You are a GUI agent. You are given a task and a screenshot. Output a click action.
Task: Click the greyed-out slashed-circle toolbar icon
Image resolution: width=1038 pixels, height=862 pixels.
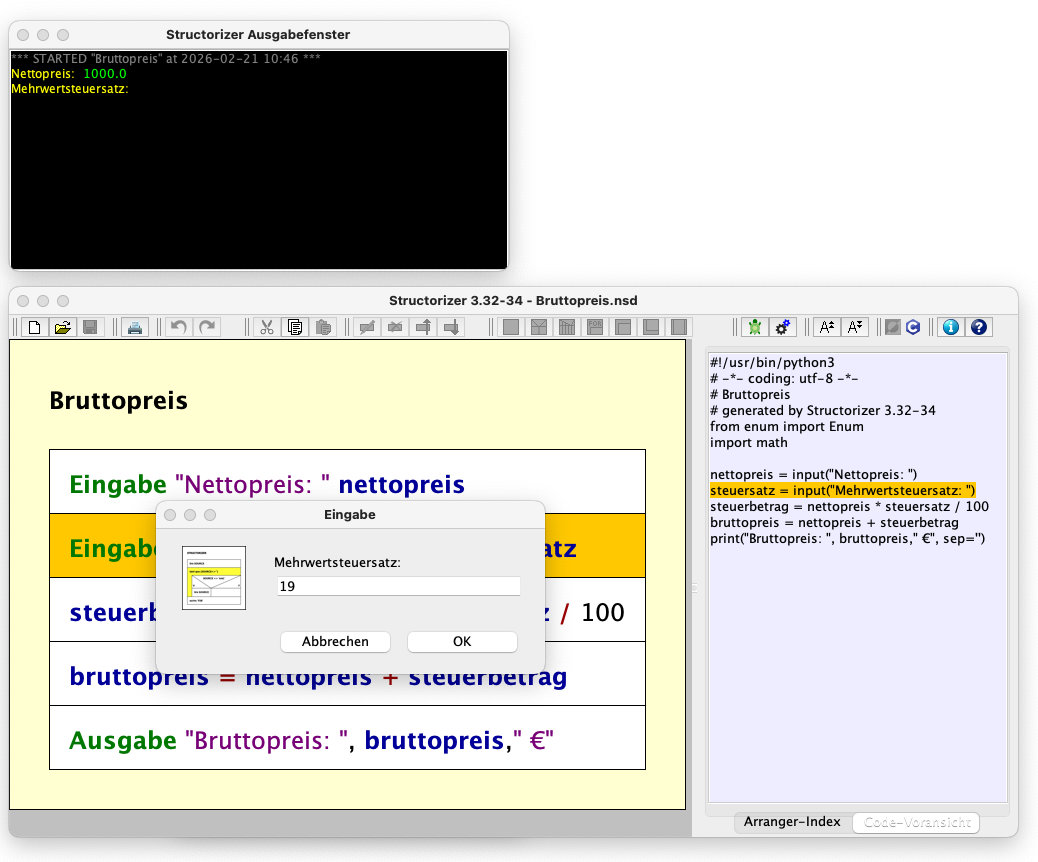click(x=893, y=327)
